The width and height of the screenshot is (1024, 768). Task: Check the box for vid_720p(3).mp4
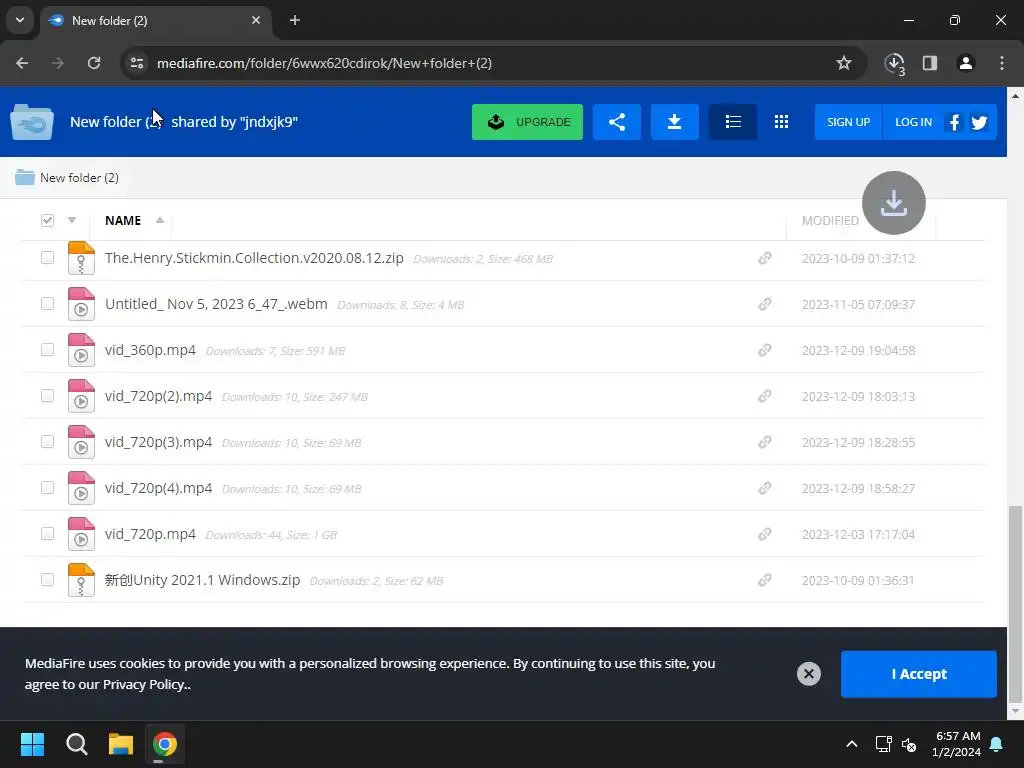pyautogui.click(x=47, y=442)
